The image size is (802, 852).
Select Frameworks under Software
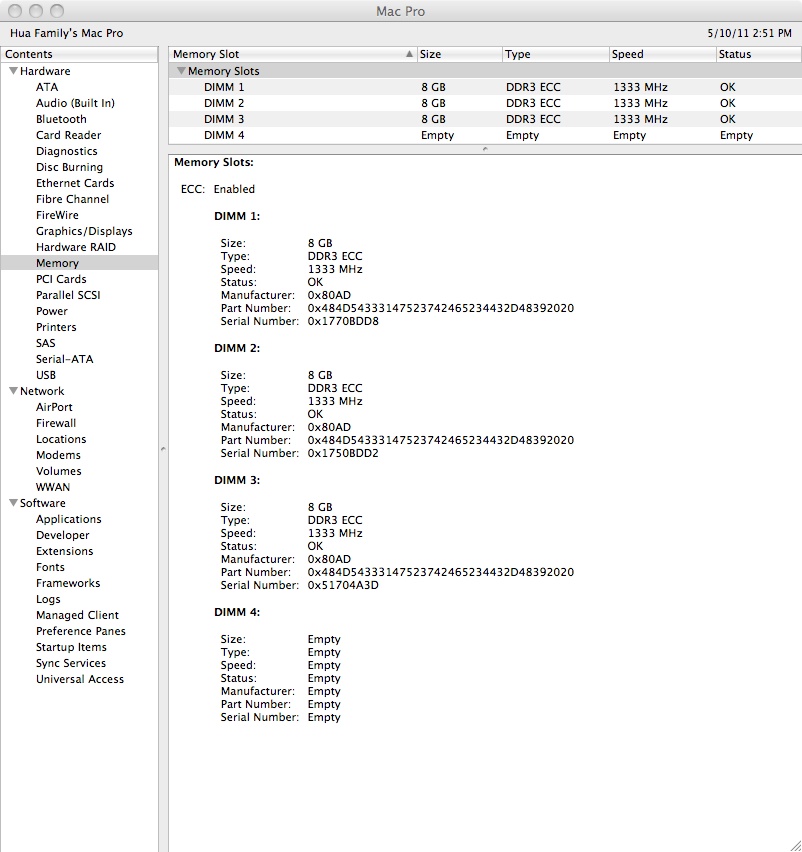point(68,583)
